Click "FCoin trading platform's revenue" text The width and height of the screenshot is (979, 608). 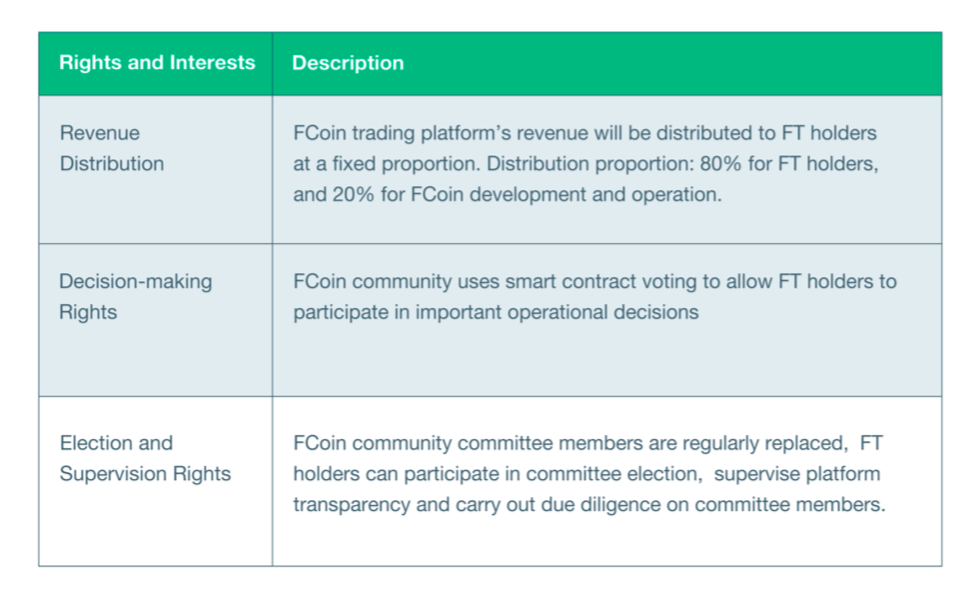click(x=441, y=133)
